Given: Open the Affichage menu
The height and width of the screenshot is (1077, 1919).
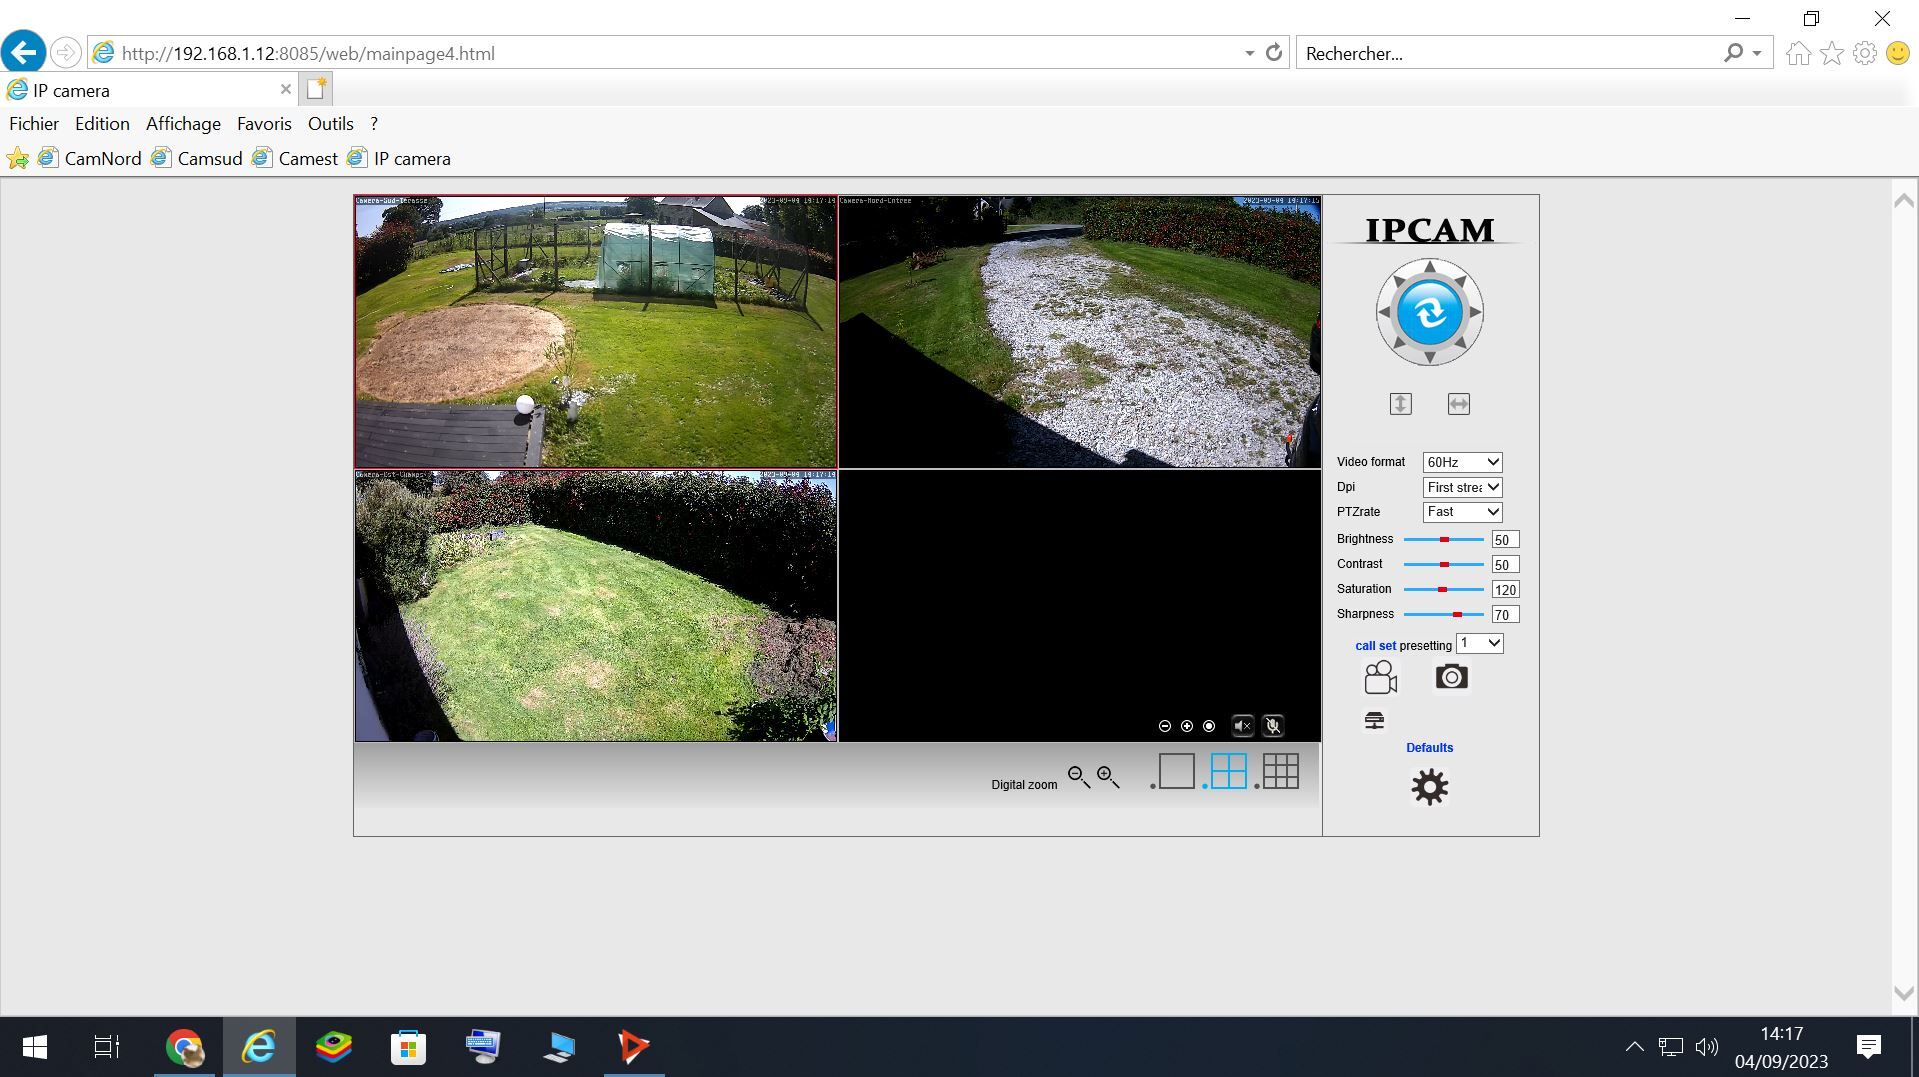Looking at the screenshot, I should pyautogui.click(x=183, y=124).
